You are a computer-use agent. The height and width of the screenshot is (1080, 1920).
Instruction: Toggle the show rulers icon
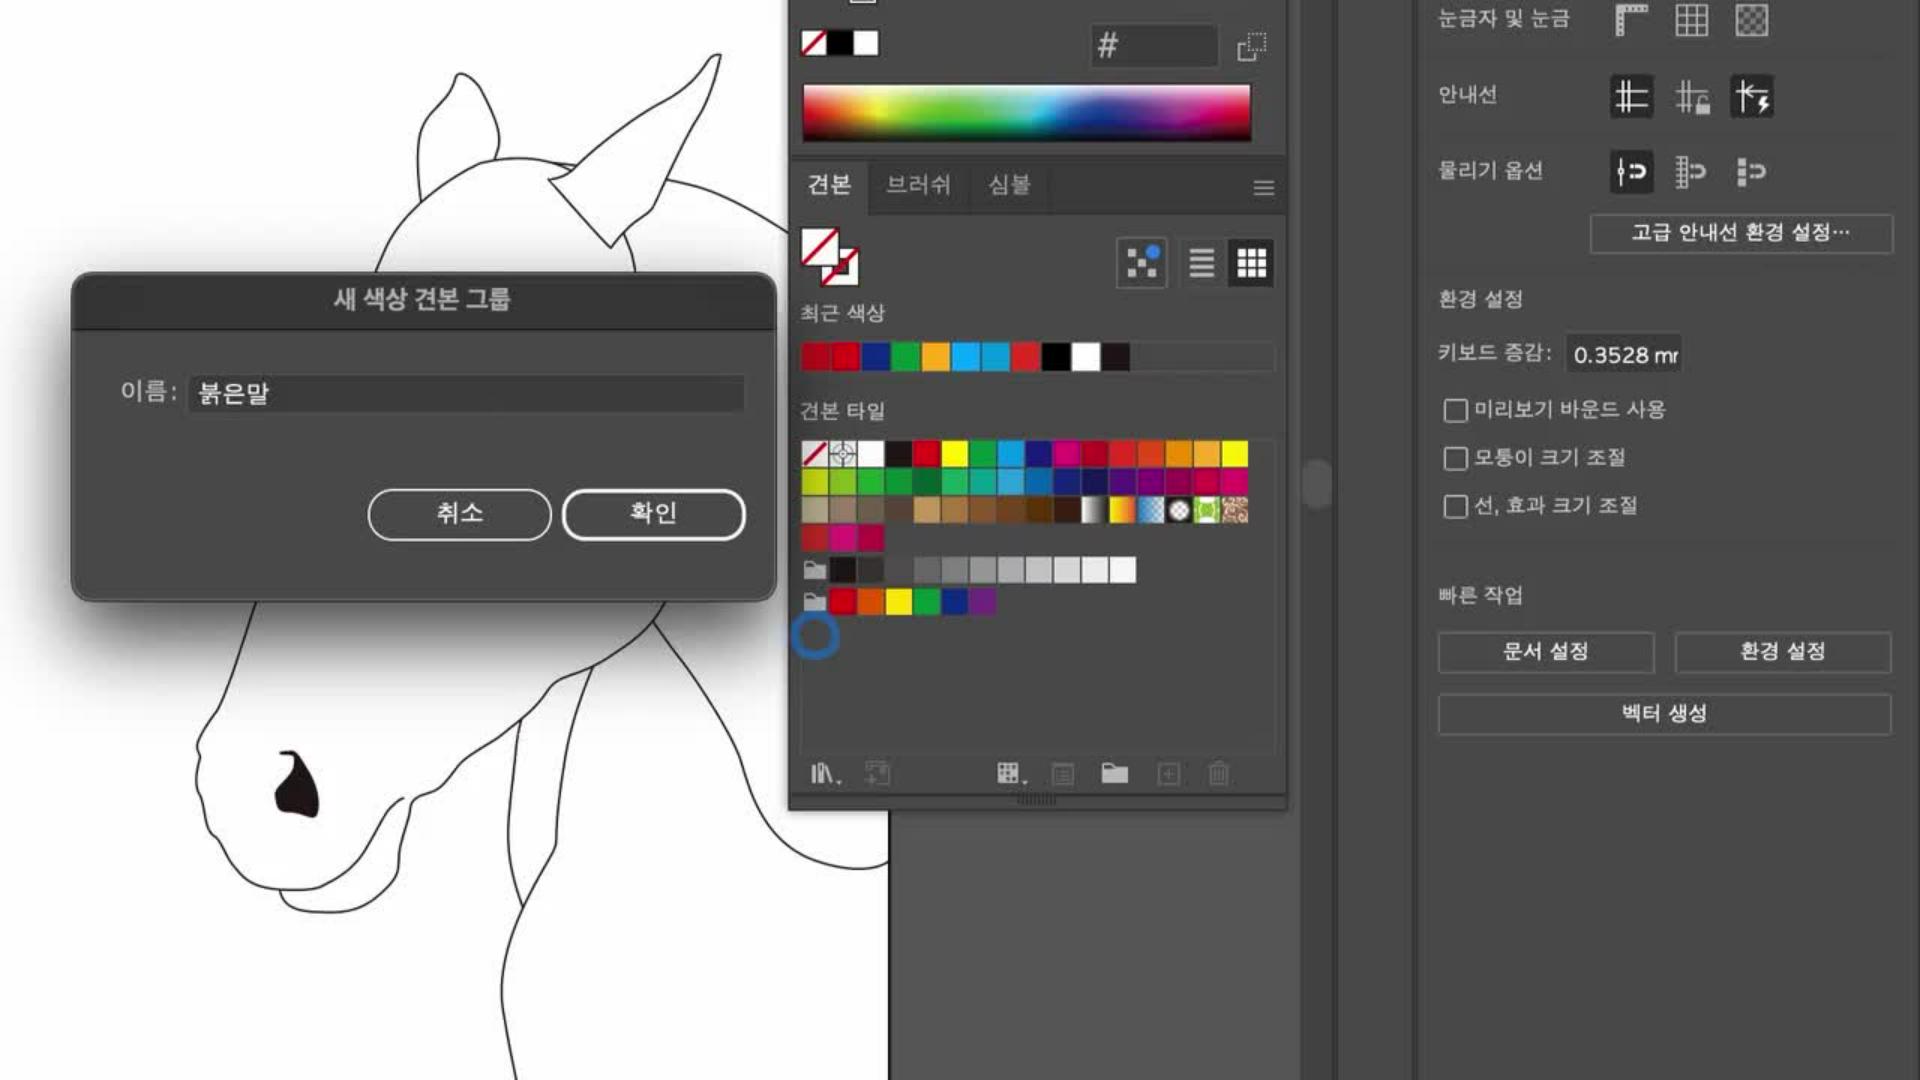pos(1631,20)
